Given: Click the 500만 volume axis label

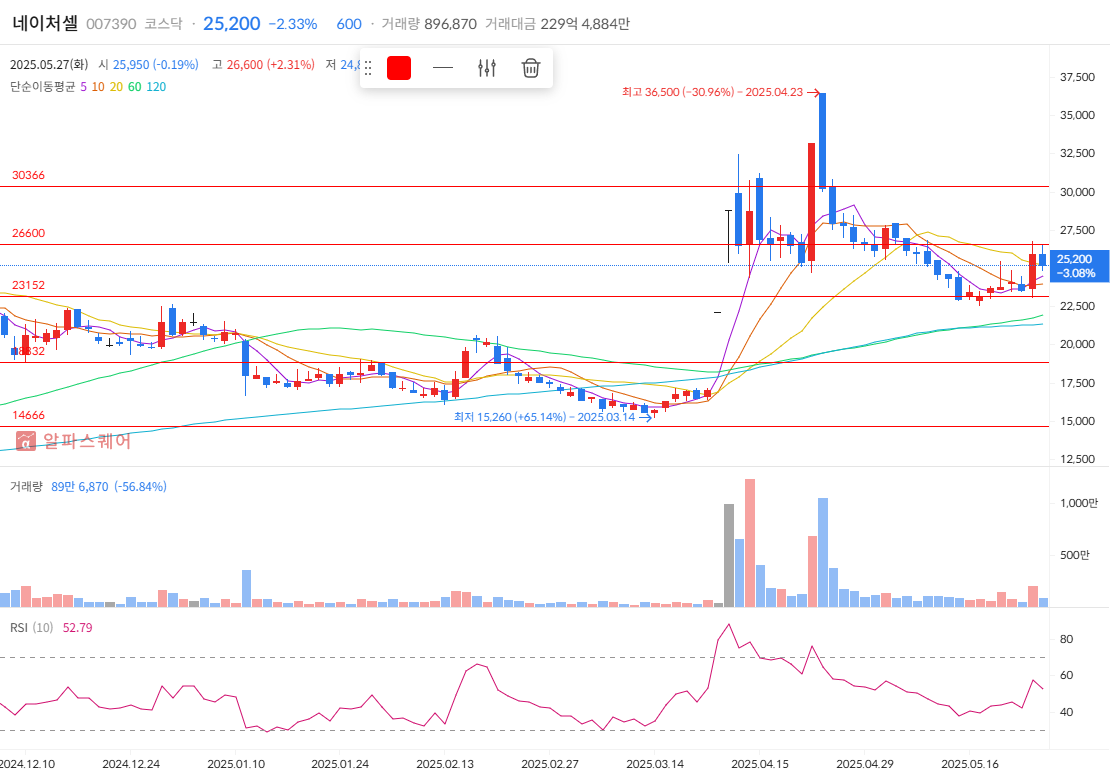Looking at the screenshot, I should coord(1075,554).
